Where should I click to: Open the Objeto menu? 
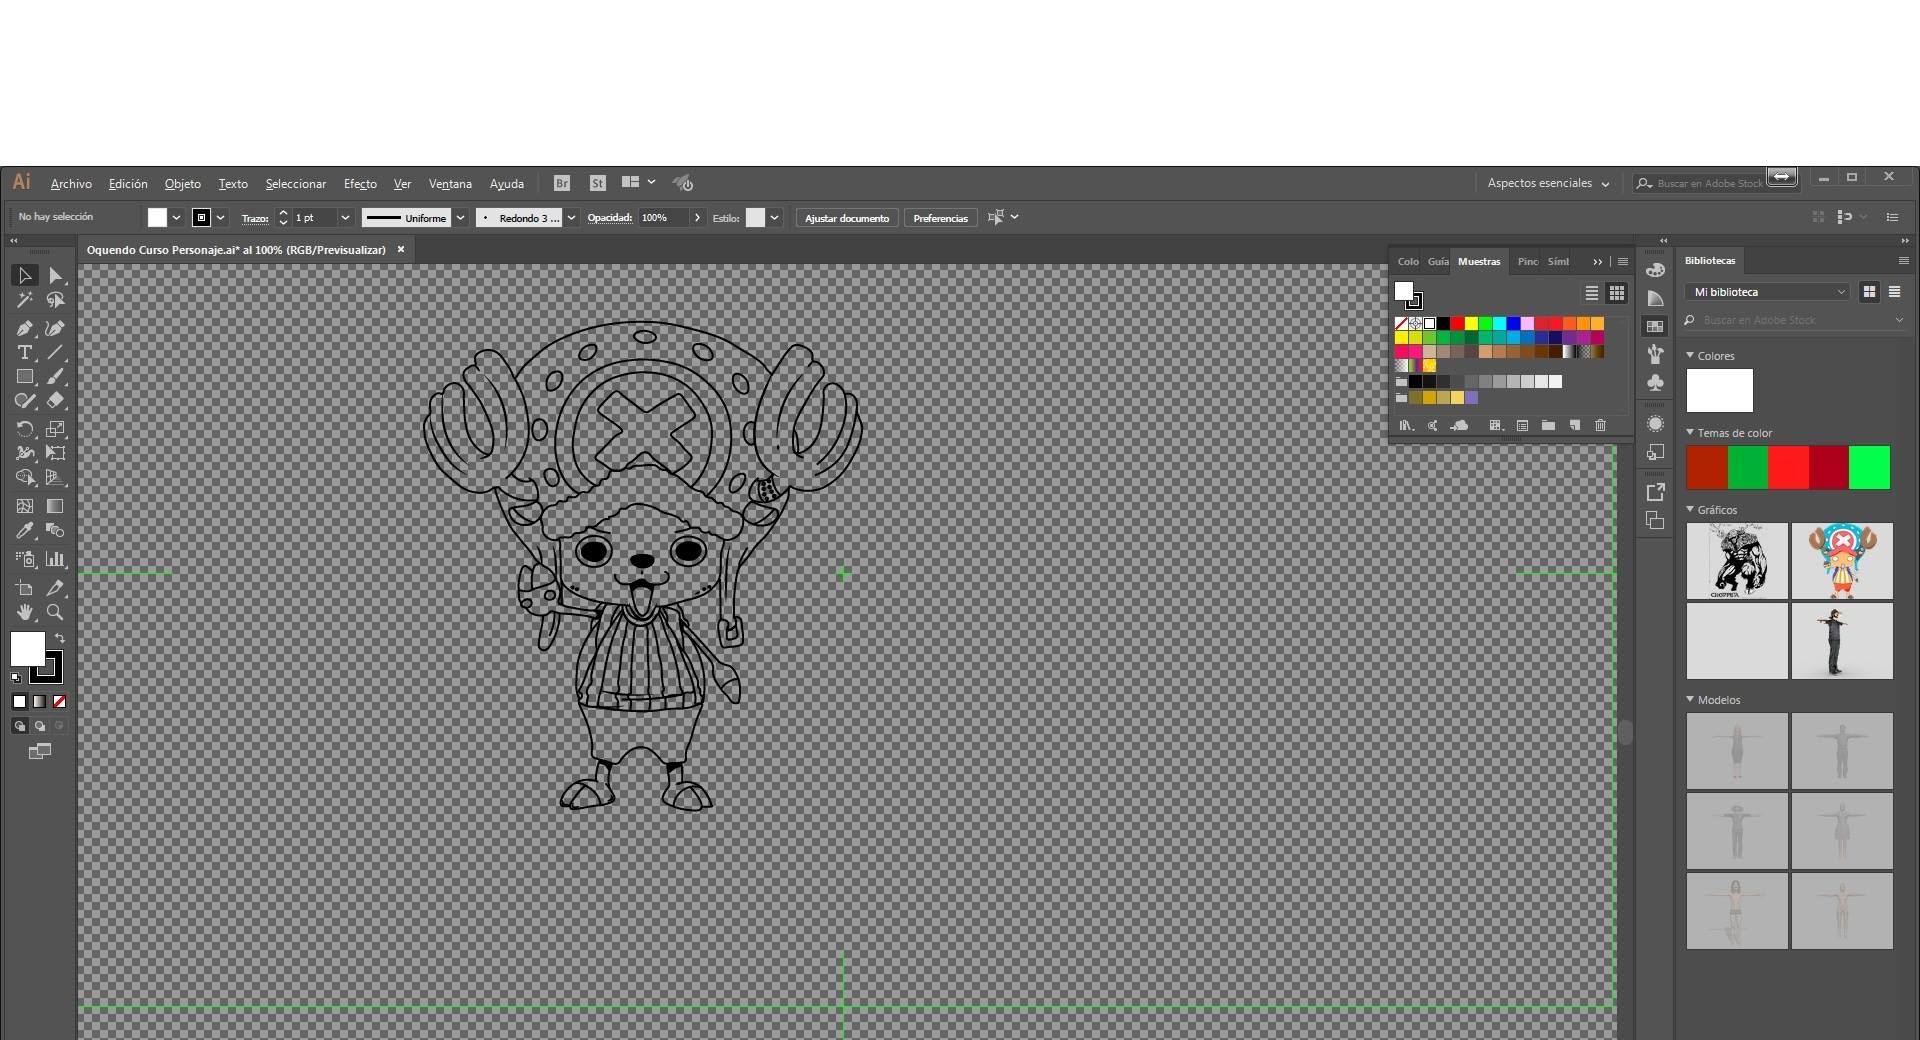[x=183, y=184]
